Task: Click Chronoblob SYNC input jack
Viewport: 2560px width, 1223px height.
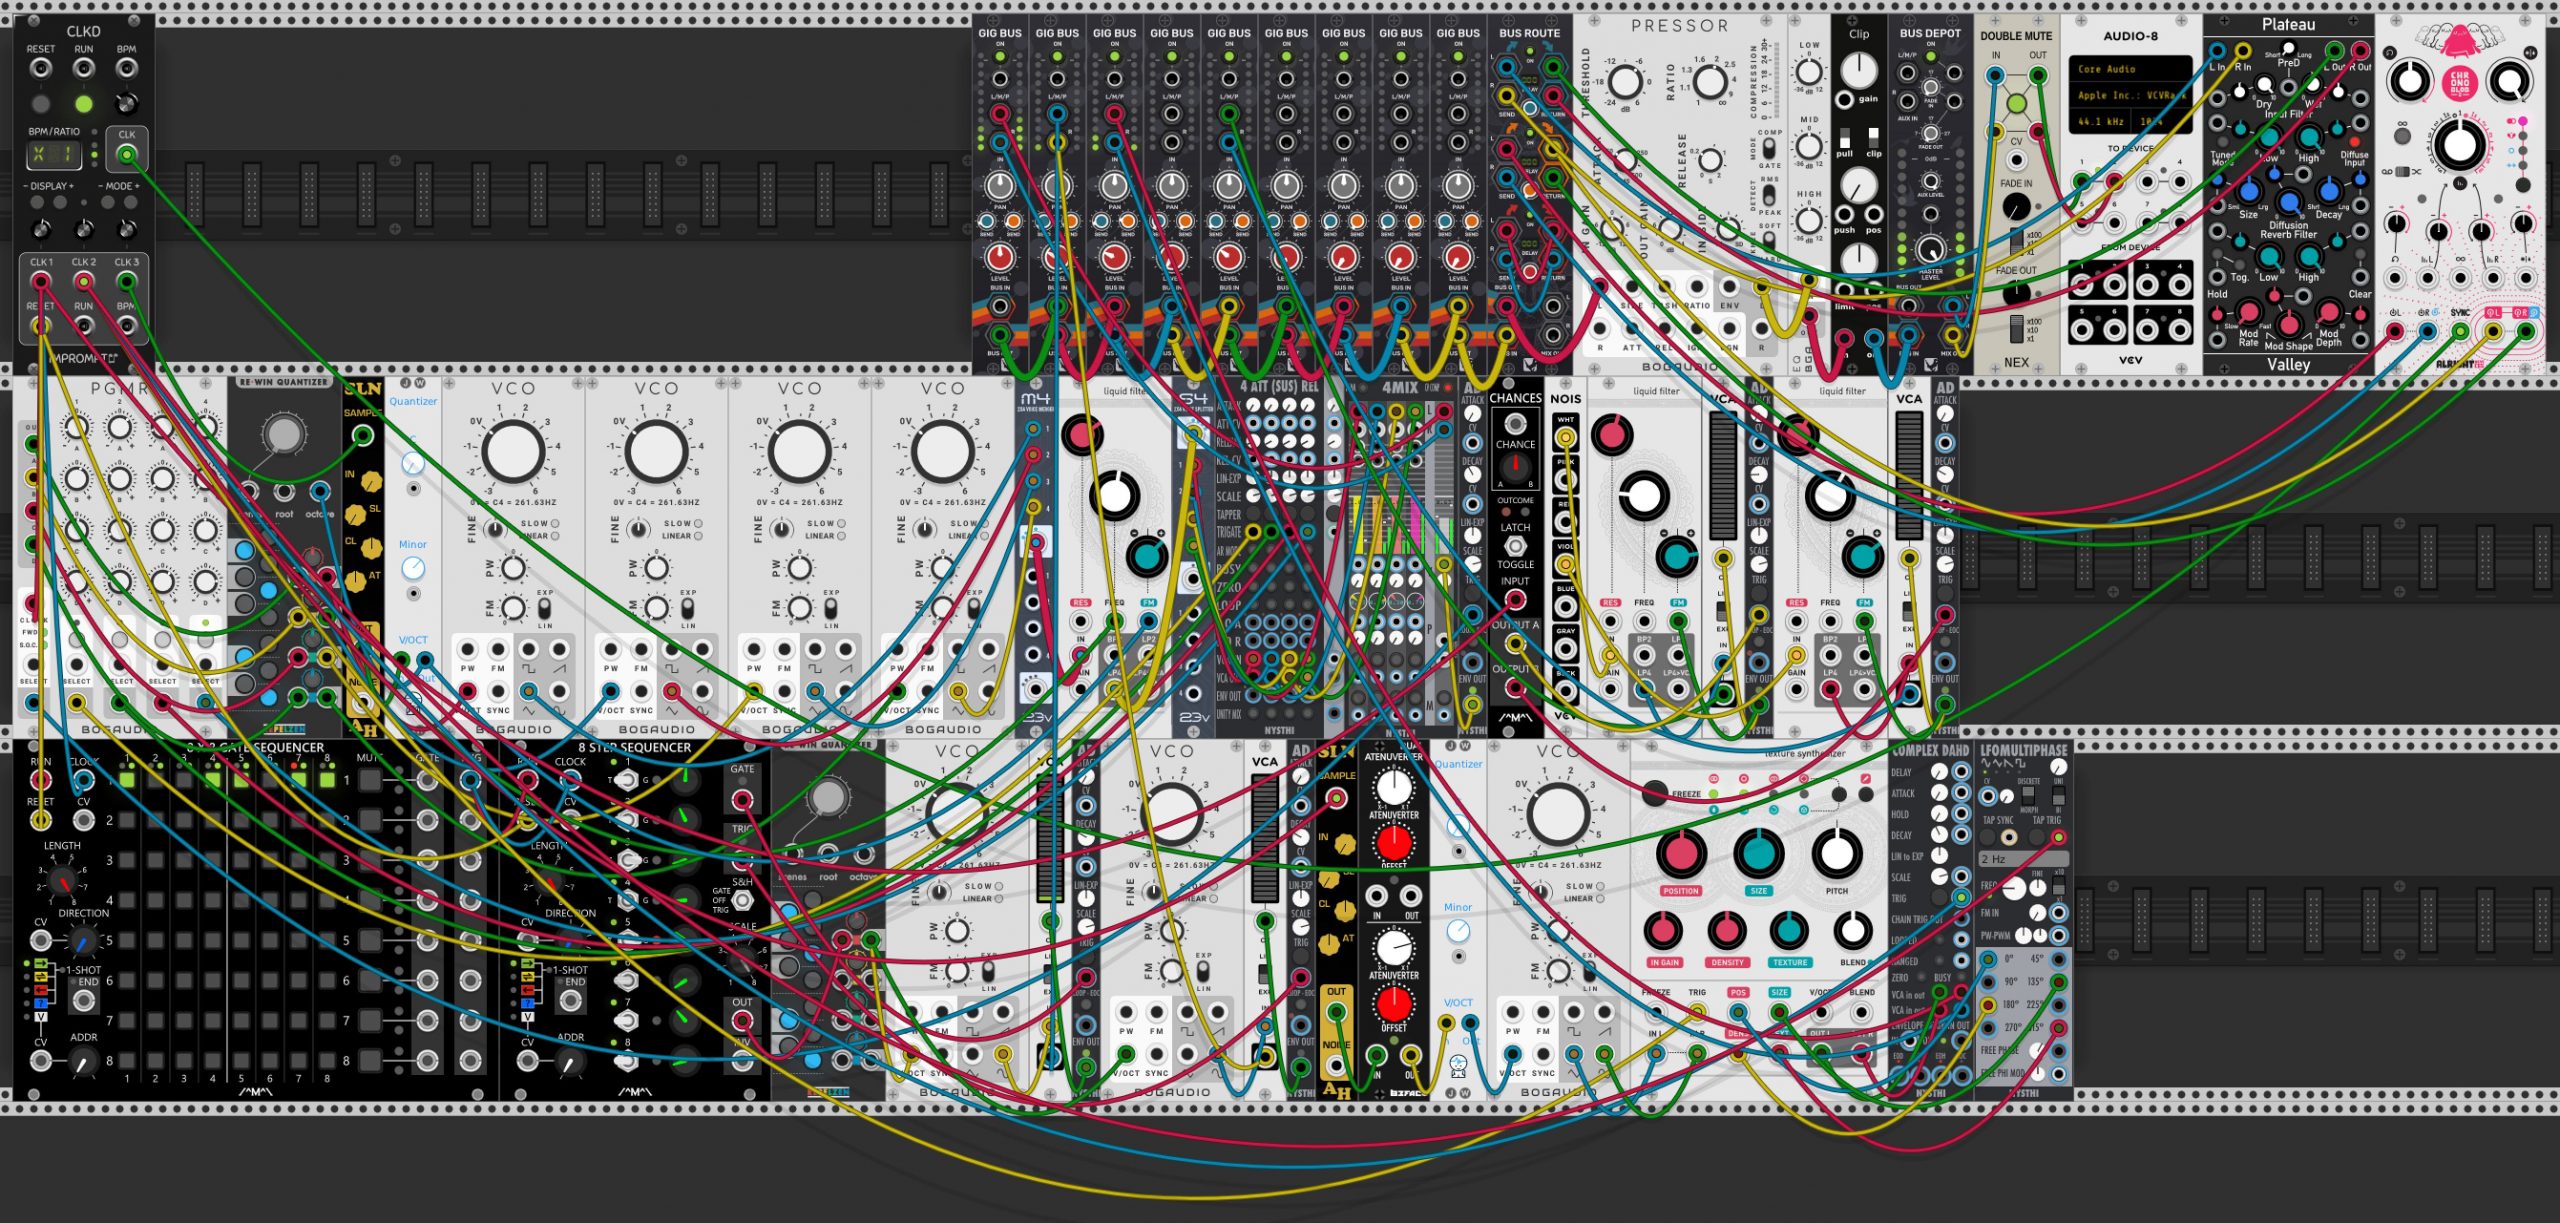Action: click(2460, 331)
